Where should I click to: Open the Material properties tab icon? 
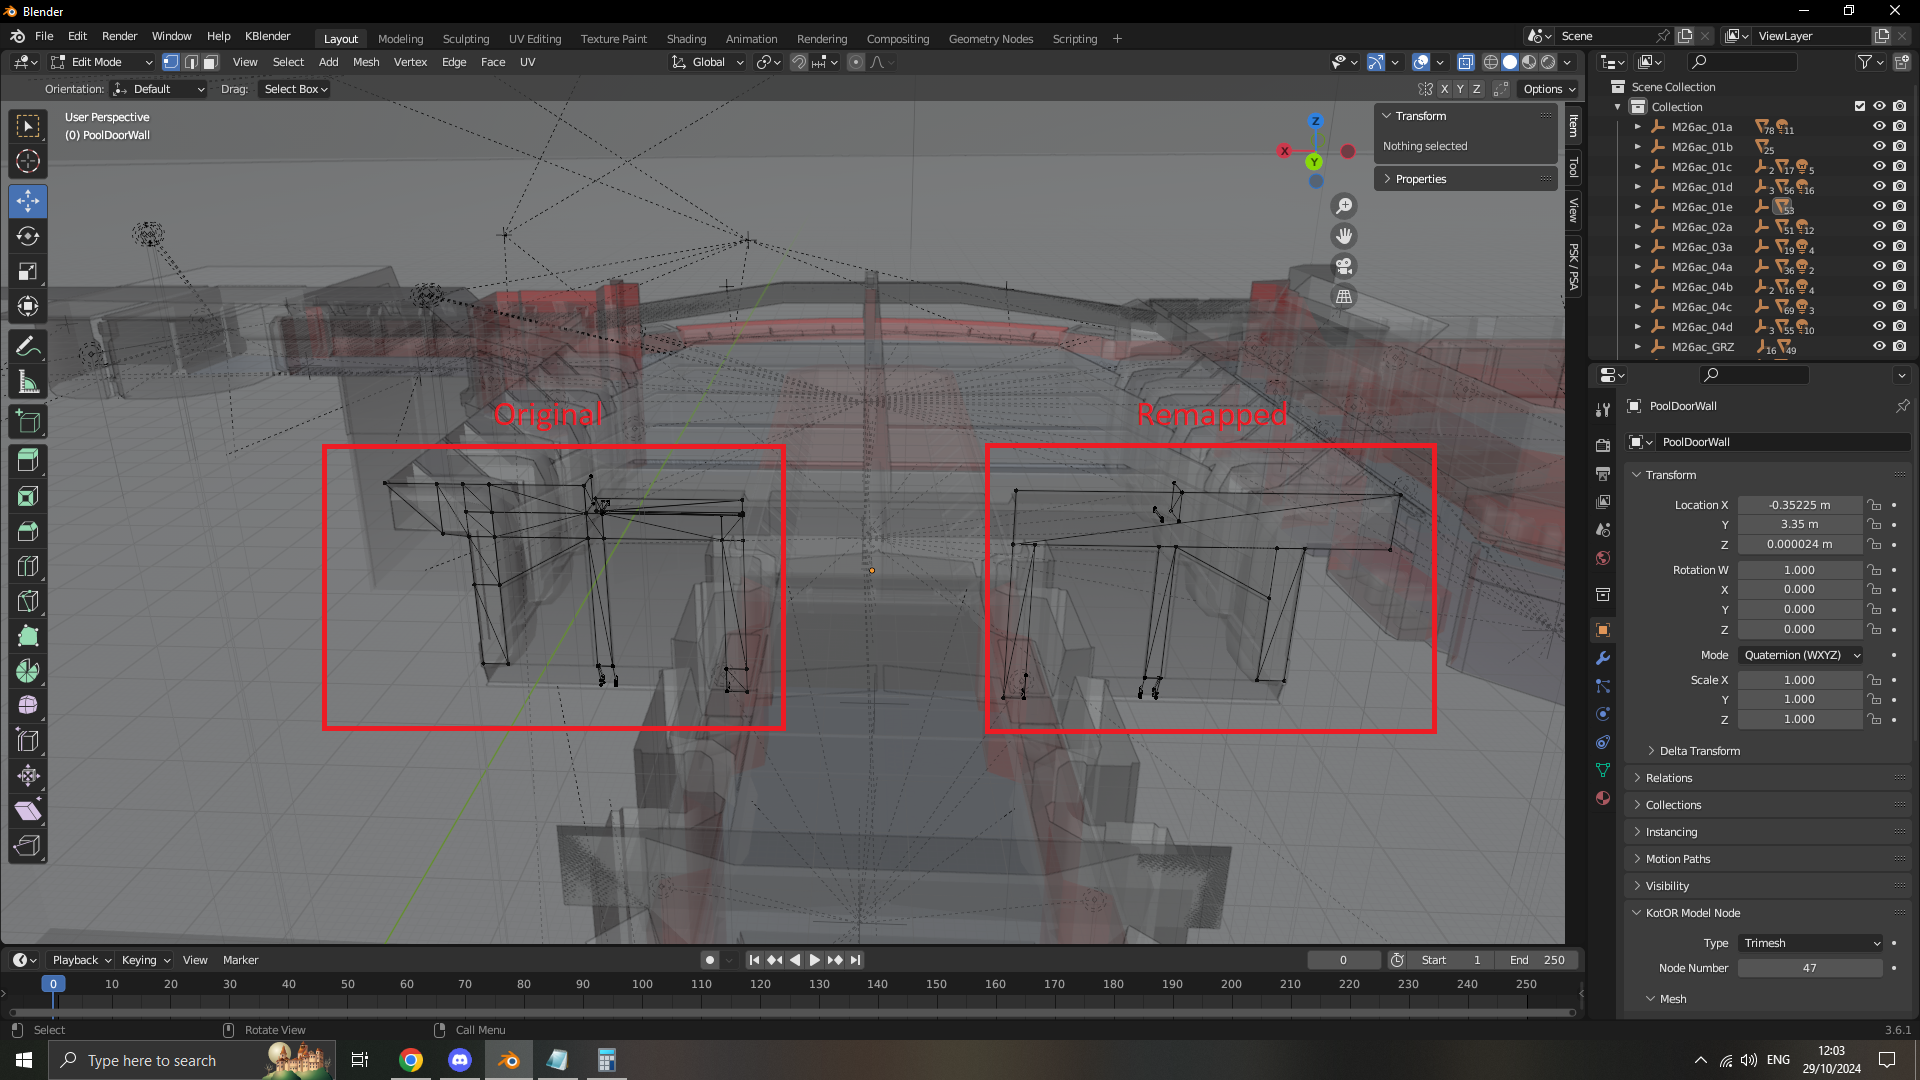[x=1603, y=798]
